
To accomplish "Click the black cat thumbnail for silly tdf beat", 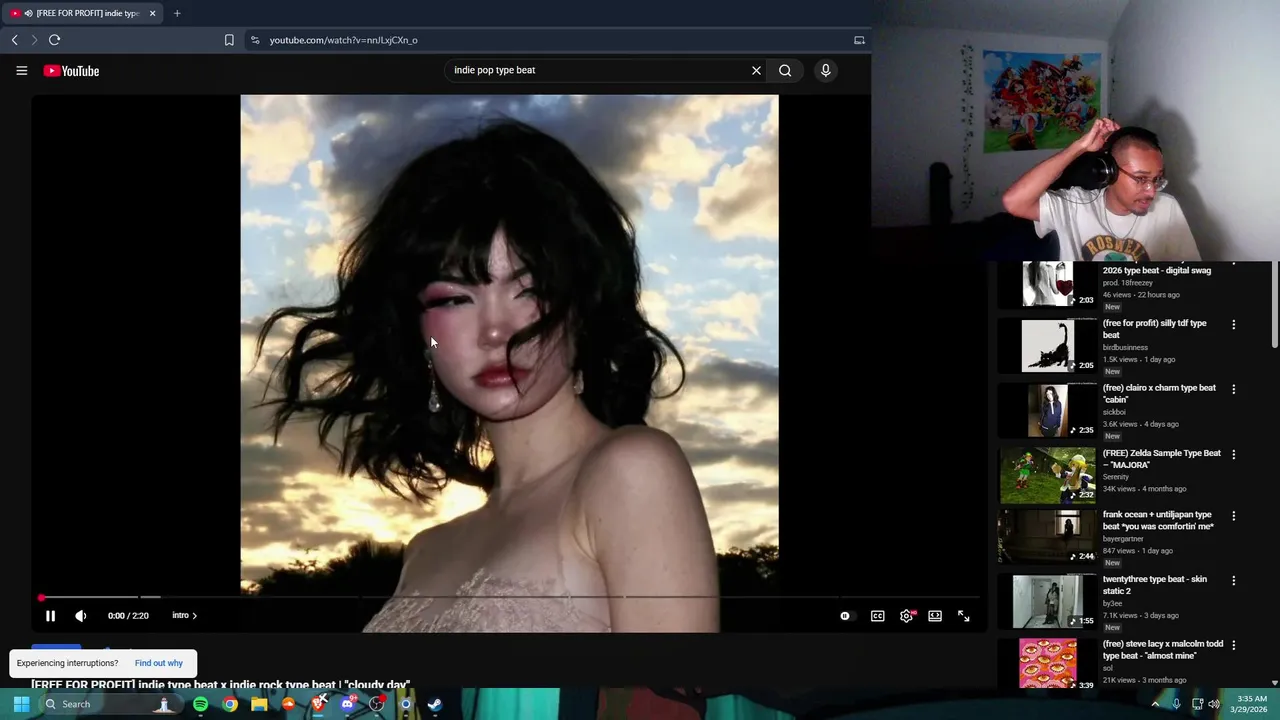I will [x=1047, y=345].
